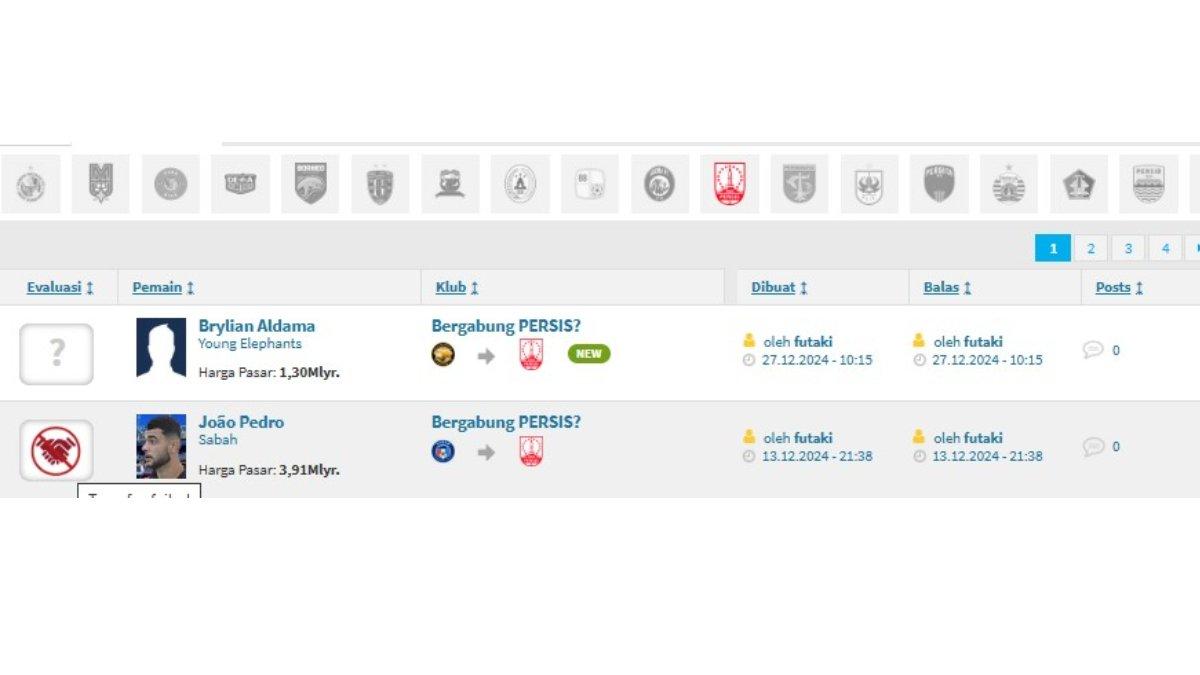
Task: Go to page 2 of results
Action: [1091, 248]
